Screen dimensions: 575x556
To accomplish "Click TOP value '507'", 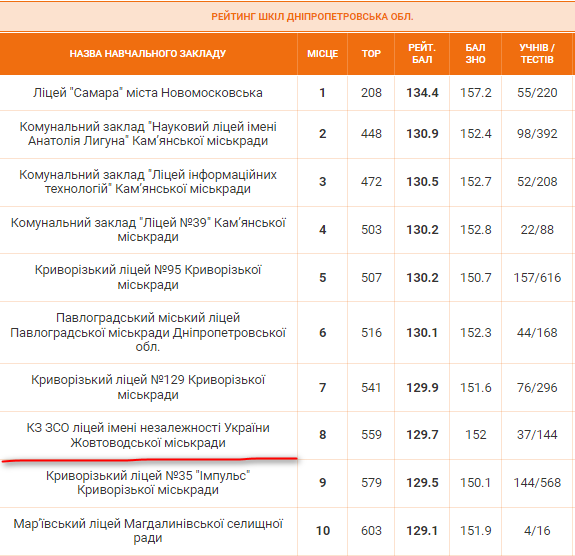I will [371, 278].
